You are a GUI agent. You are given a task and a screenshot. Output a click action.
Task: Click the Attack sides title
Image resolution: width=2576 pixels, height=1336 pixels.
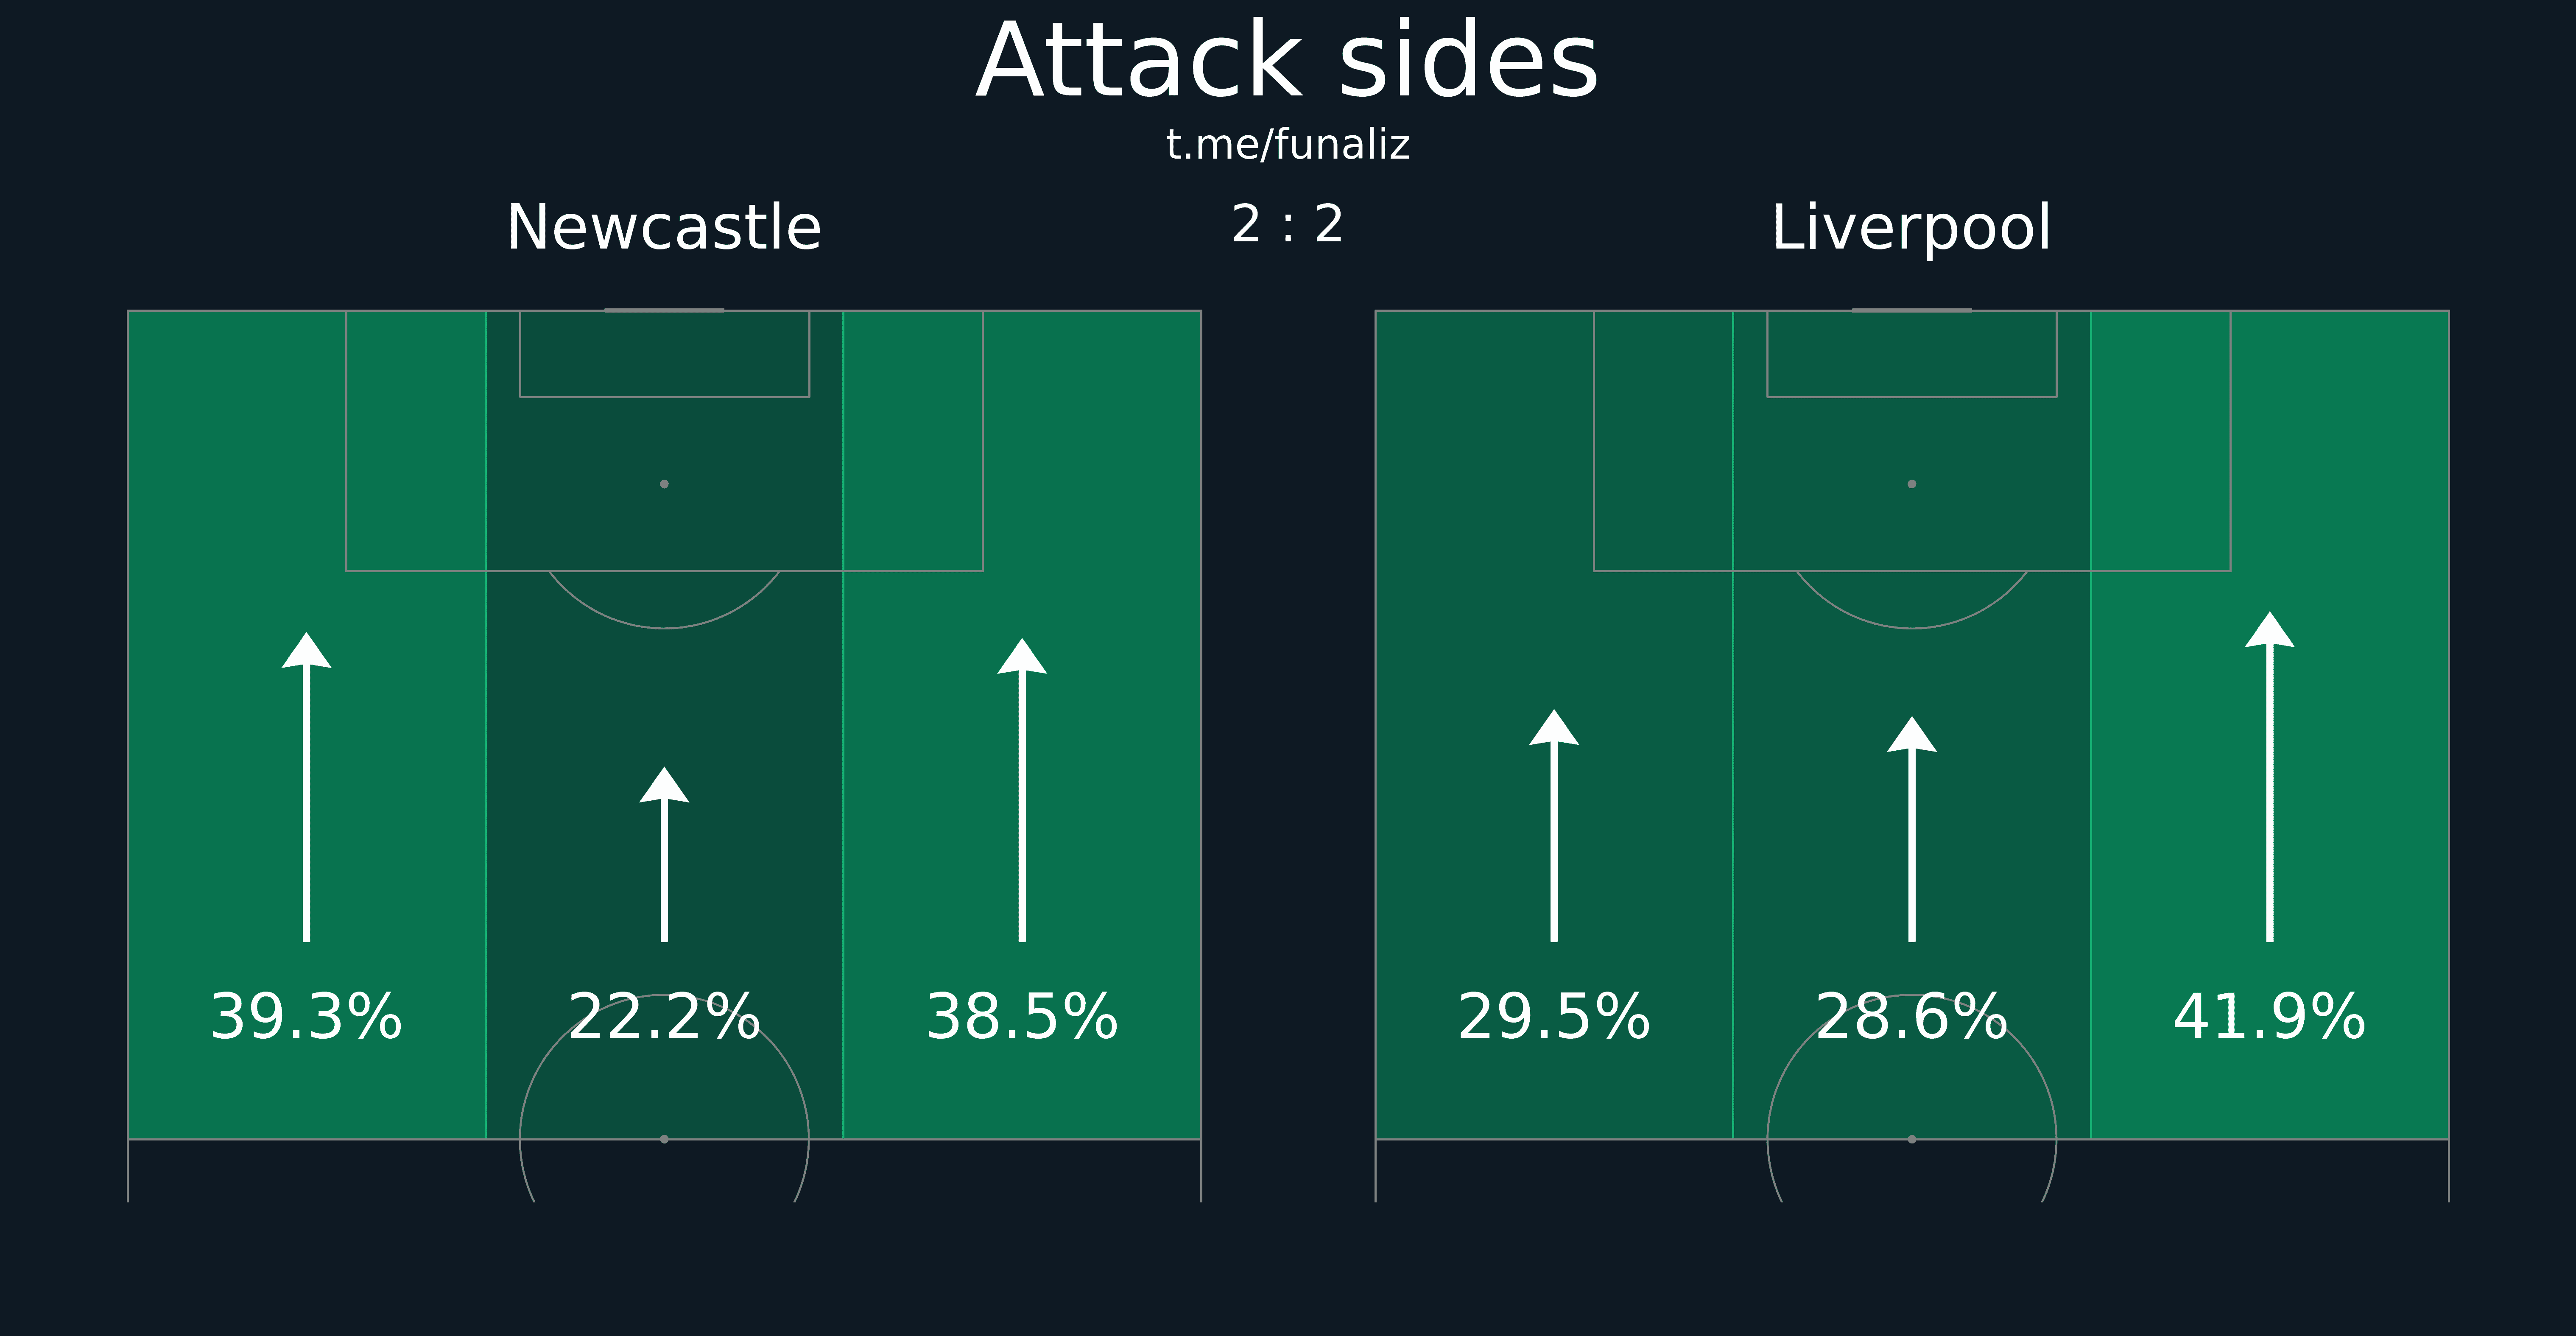pos(1288,62)
